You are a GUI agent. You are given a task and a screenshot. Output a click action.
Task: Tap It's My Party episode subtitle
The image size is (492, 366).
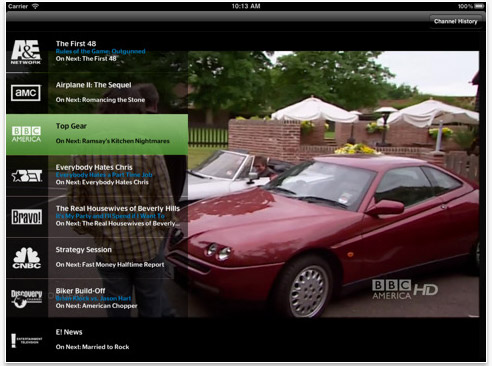(110, 216)
